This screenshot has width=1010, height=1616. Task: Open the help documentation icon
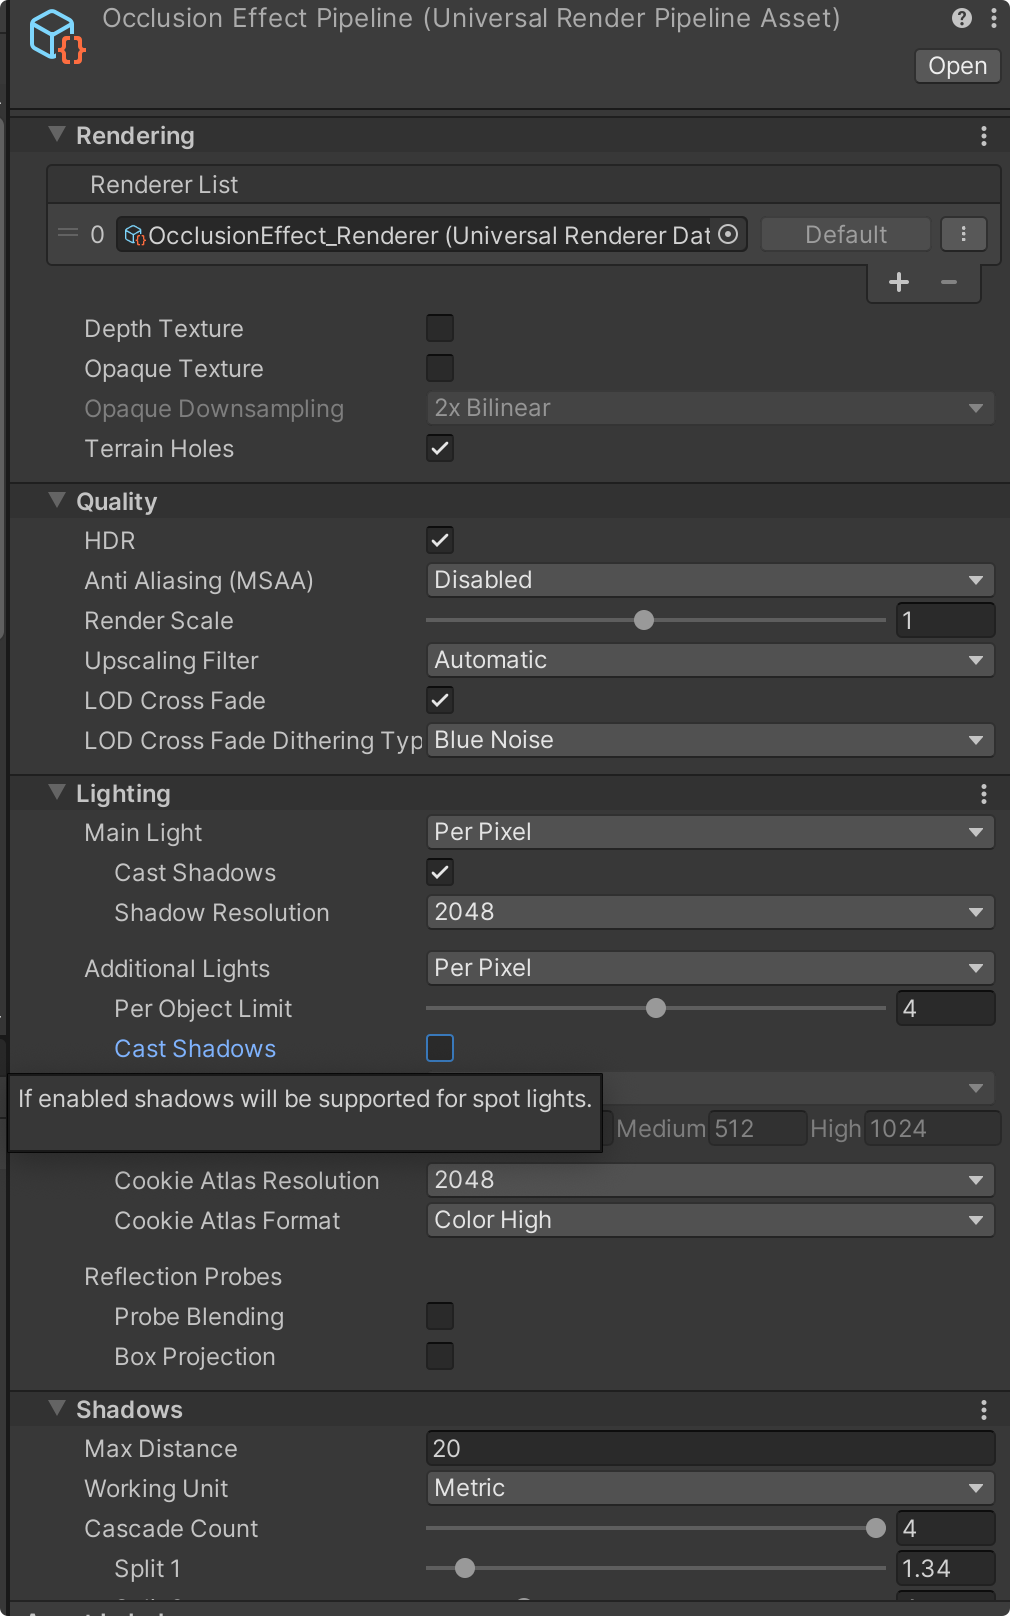point(961,18)
